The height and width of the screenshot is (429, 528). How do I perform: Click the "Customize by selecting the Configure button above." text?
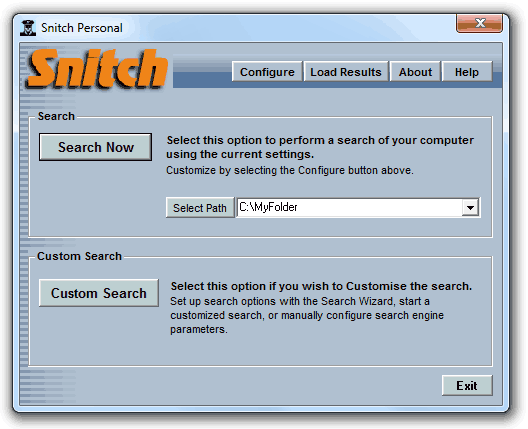[x=290, y=170]
